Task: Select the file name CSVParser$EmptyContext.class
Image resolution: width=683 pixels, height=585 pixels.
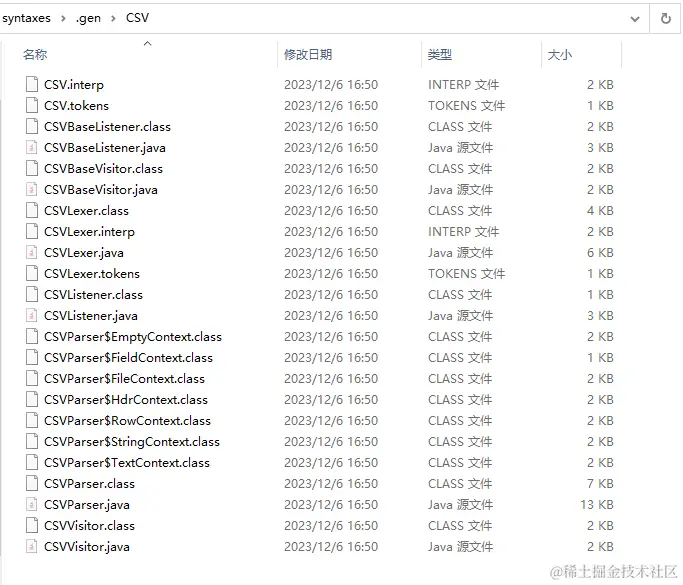Action: coord(133,337)
